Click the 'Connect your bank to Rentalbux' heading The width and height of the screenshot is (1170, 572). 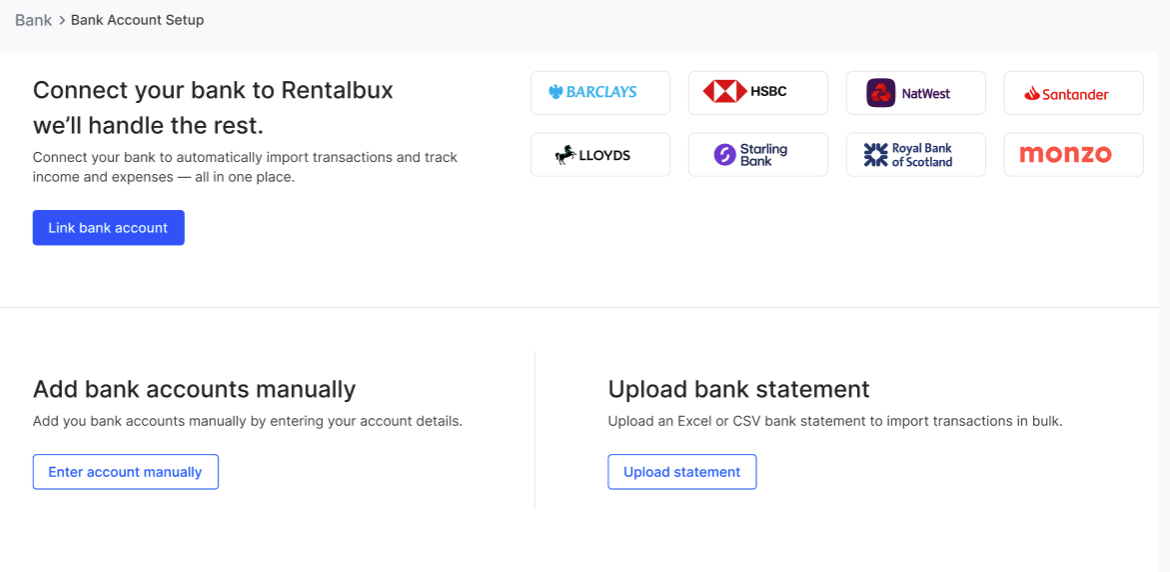pyautogui.click(x=213, y=90)
